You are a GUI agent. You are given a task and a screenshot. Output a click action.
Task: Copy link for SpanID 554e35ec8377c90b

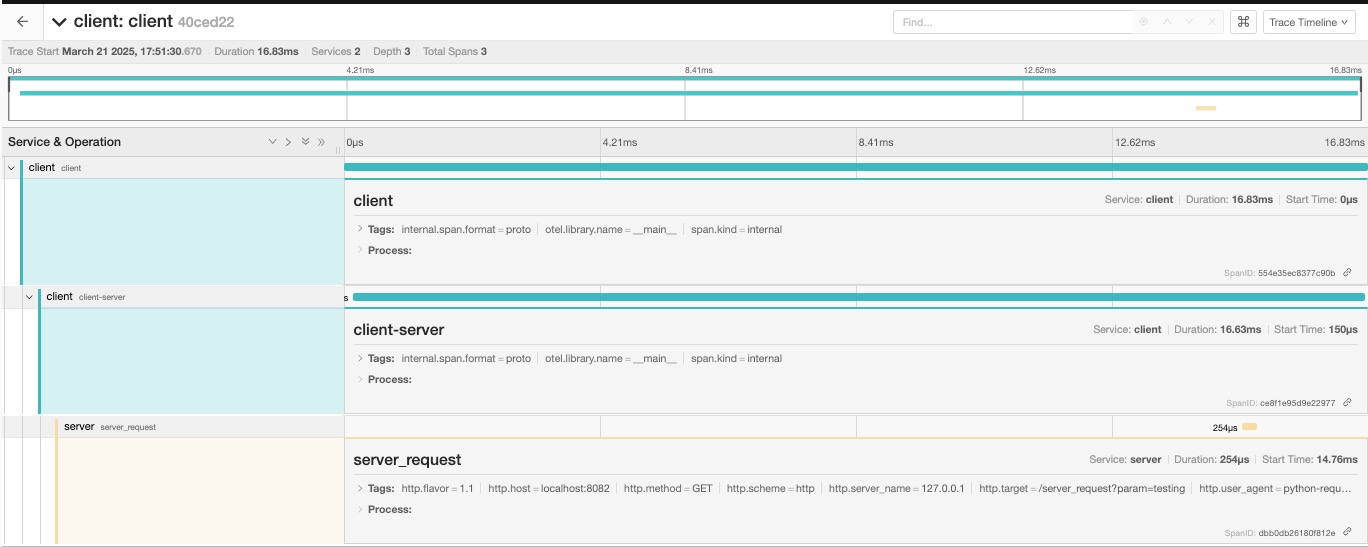tap(1347, 272)
